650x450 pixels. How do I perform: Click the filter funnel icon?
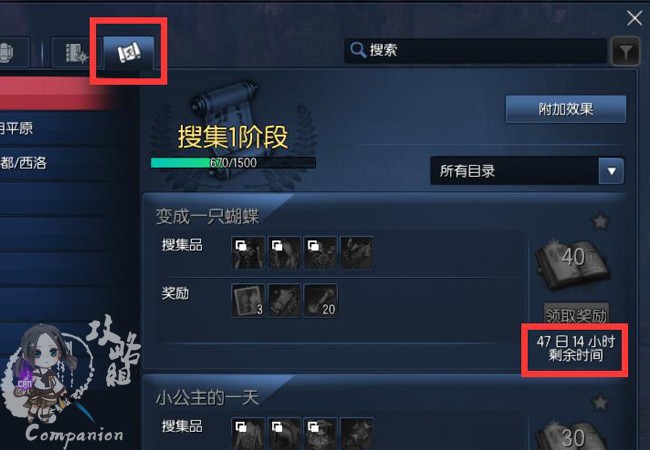coord(626,51)
